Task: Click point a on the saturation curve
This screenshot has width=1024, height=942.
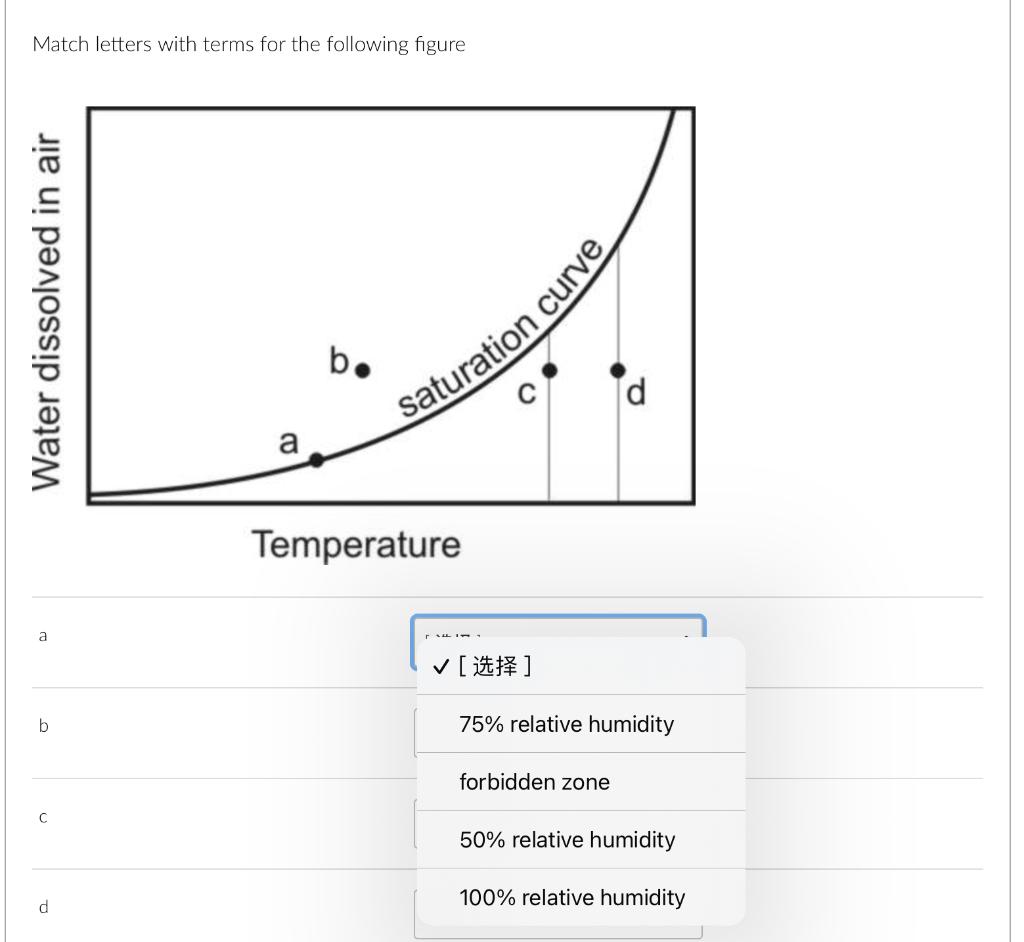Action: (x=316, y=460)
